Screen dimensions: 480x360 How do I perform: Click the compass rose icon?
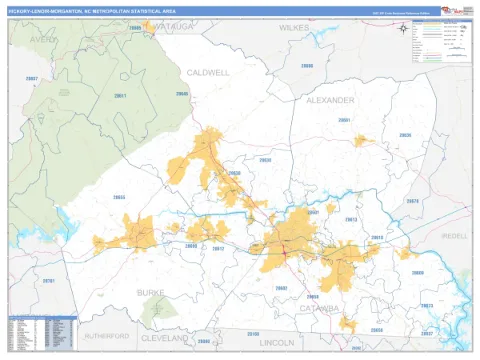coord(404,29)
